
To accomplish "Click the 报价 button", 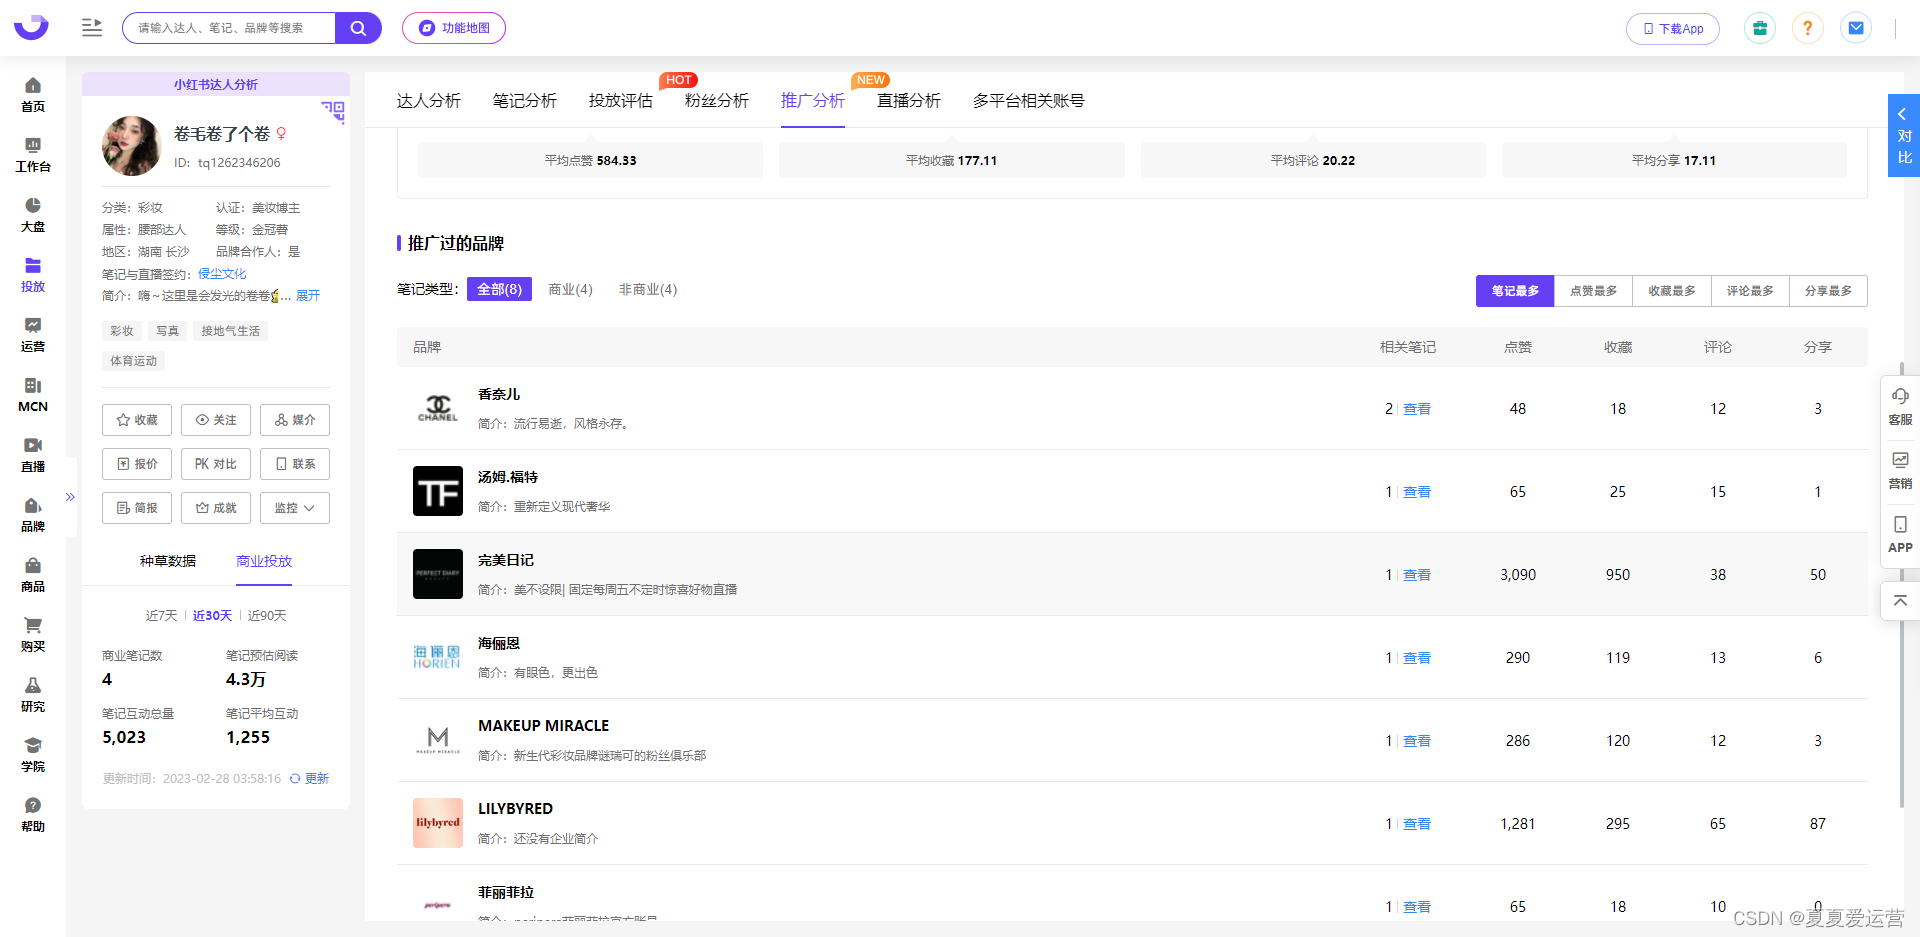I will (137, 464).
